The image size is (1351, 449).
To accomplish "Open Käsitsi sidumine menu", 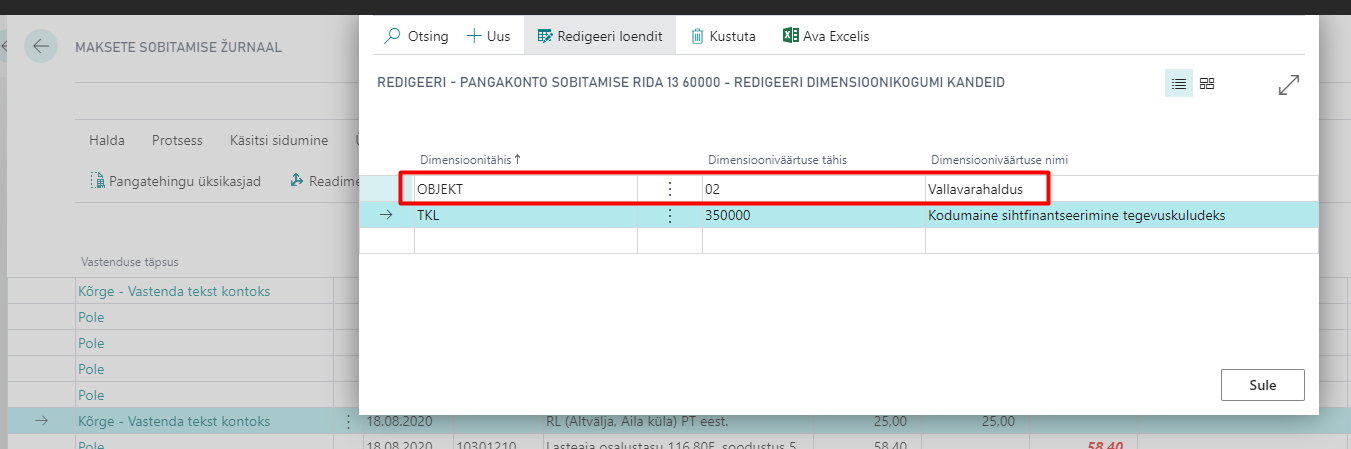I will point(278,140).
